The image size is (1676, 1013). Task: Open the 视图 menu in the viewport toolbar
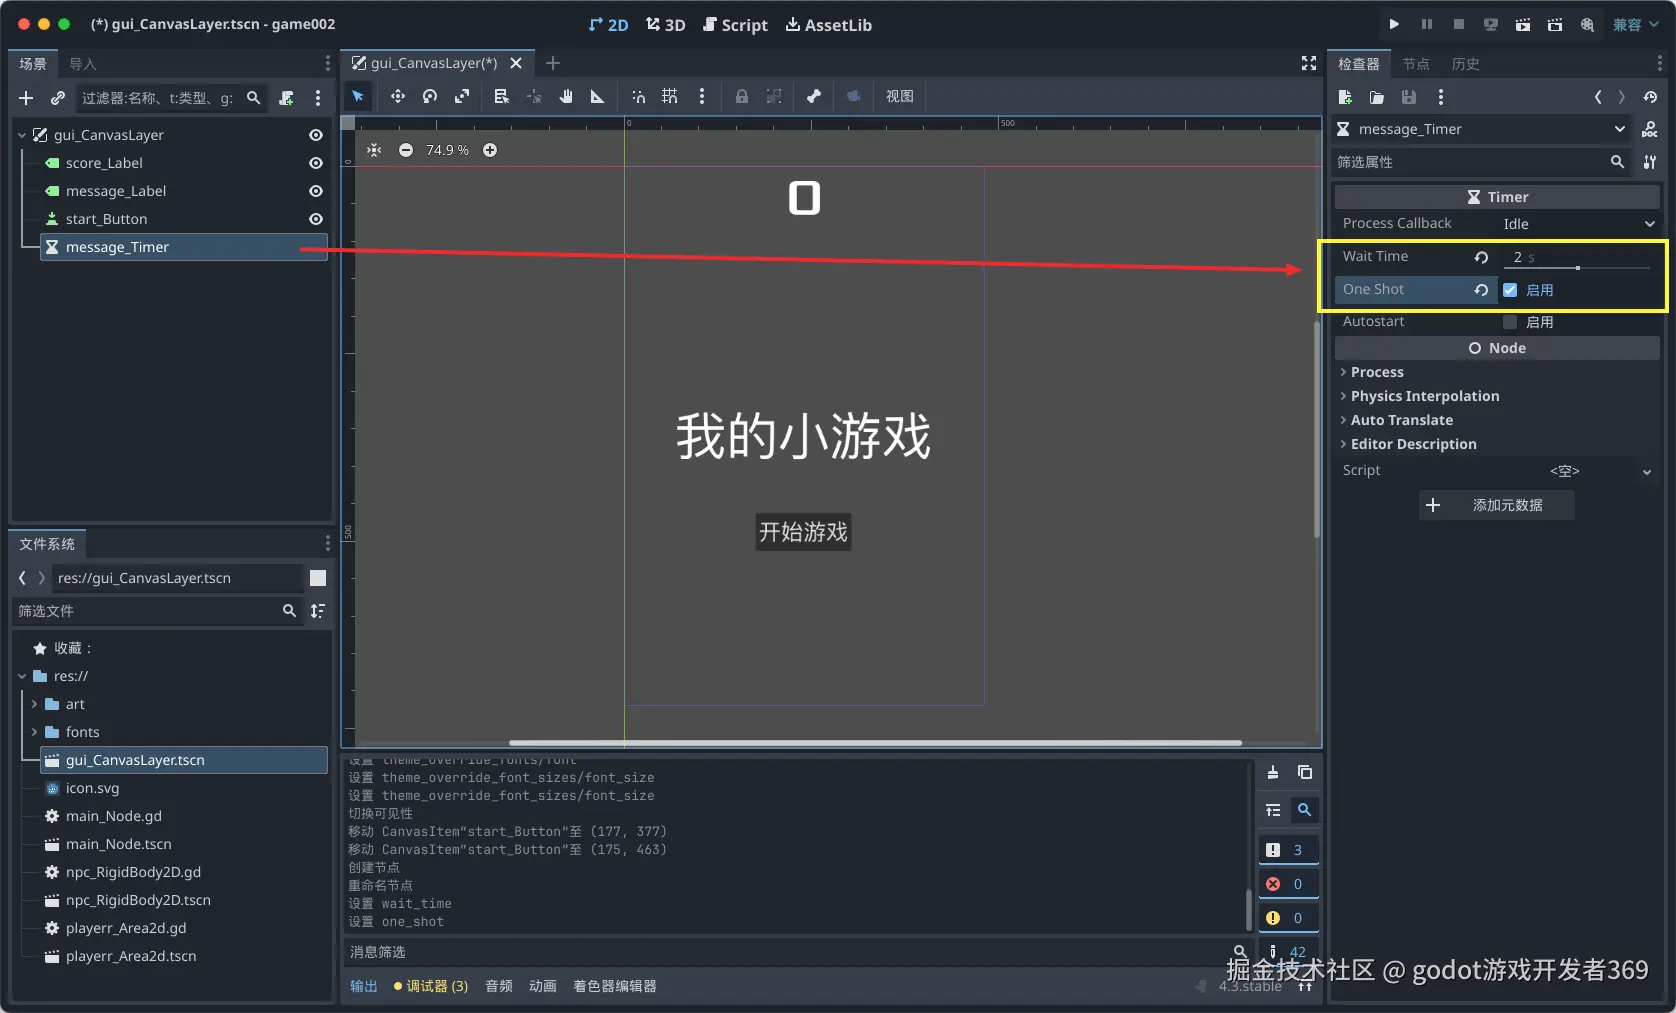(x=900, y=96)
